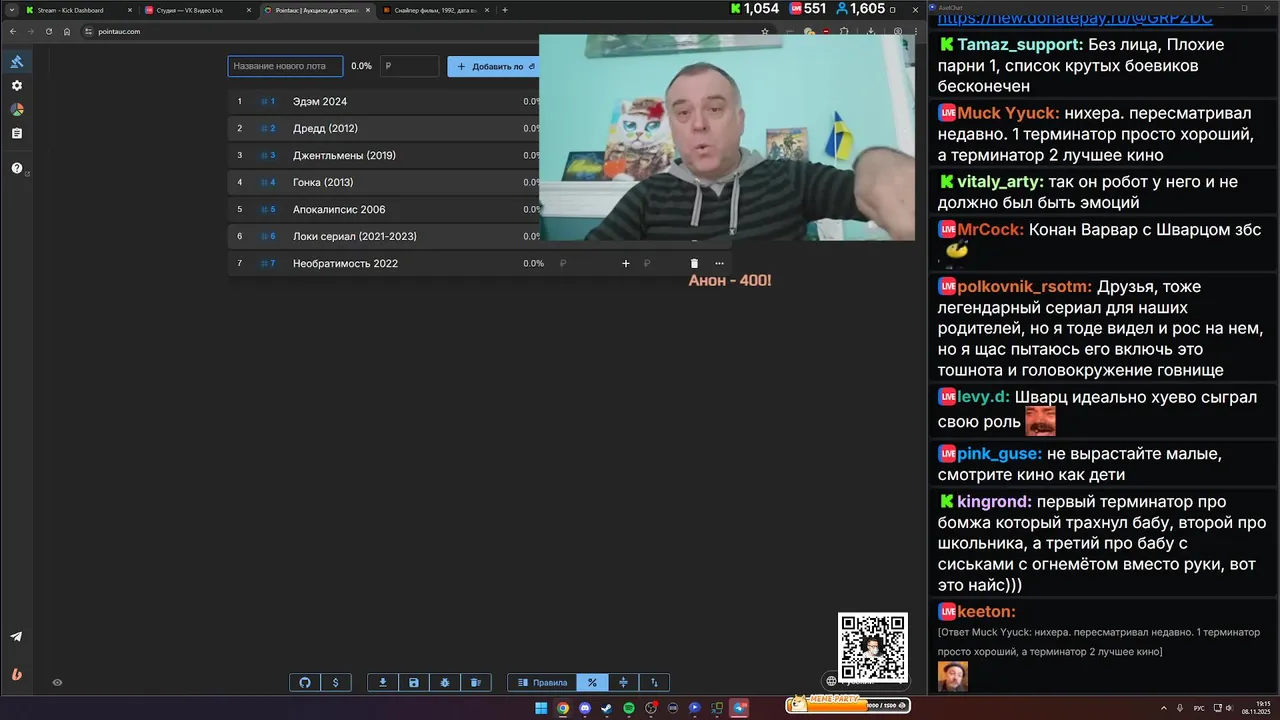Image resolution: width=1280 pixels, height=720 pixels.
Task: Focus the new lot ruble amount field
Action: coord(409,66)
